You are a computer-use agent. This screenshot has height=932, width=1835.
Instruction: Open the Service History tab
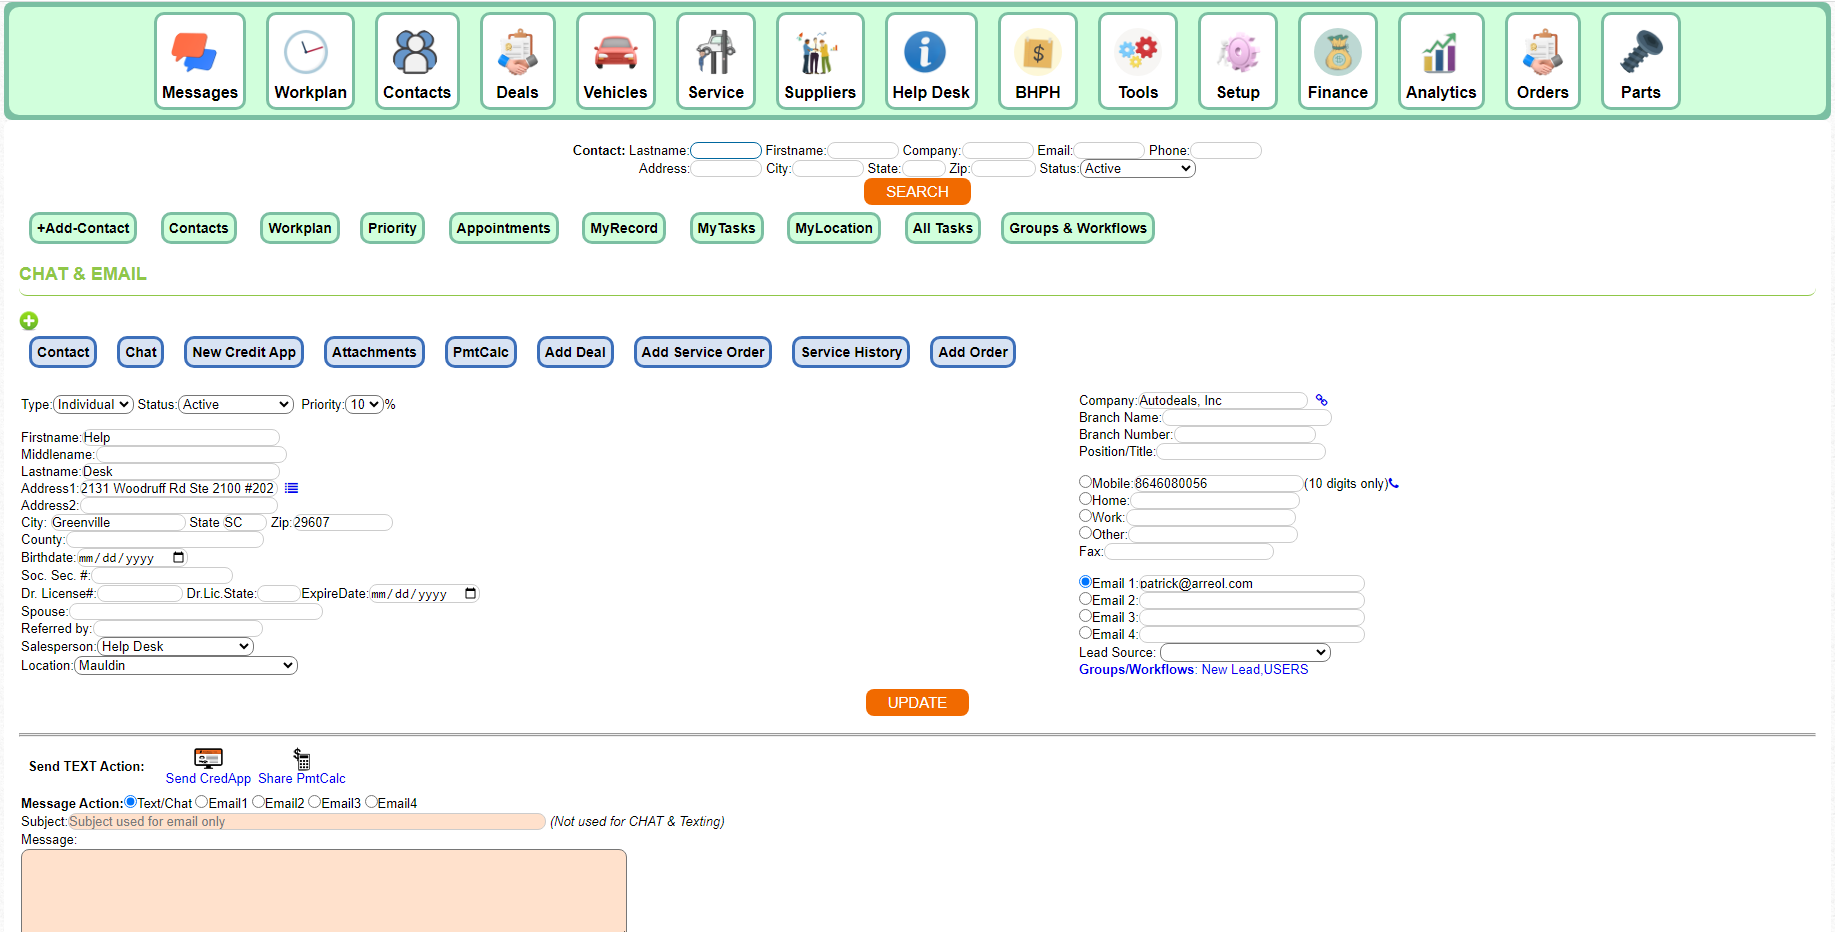850,352
